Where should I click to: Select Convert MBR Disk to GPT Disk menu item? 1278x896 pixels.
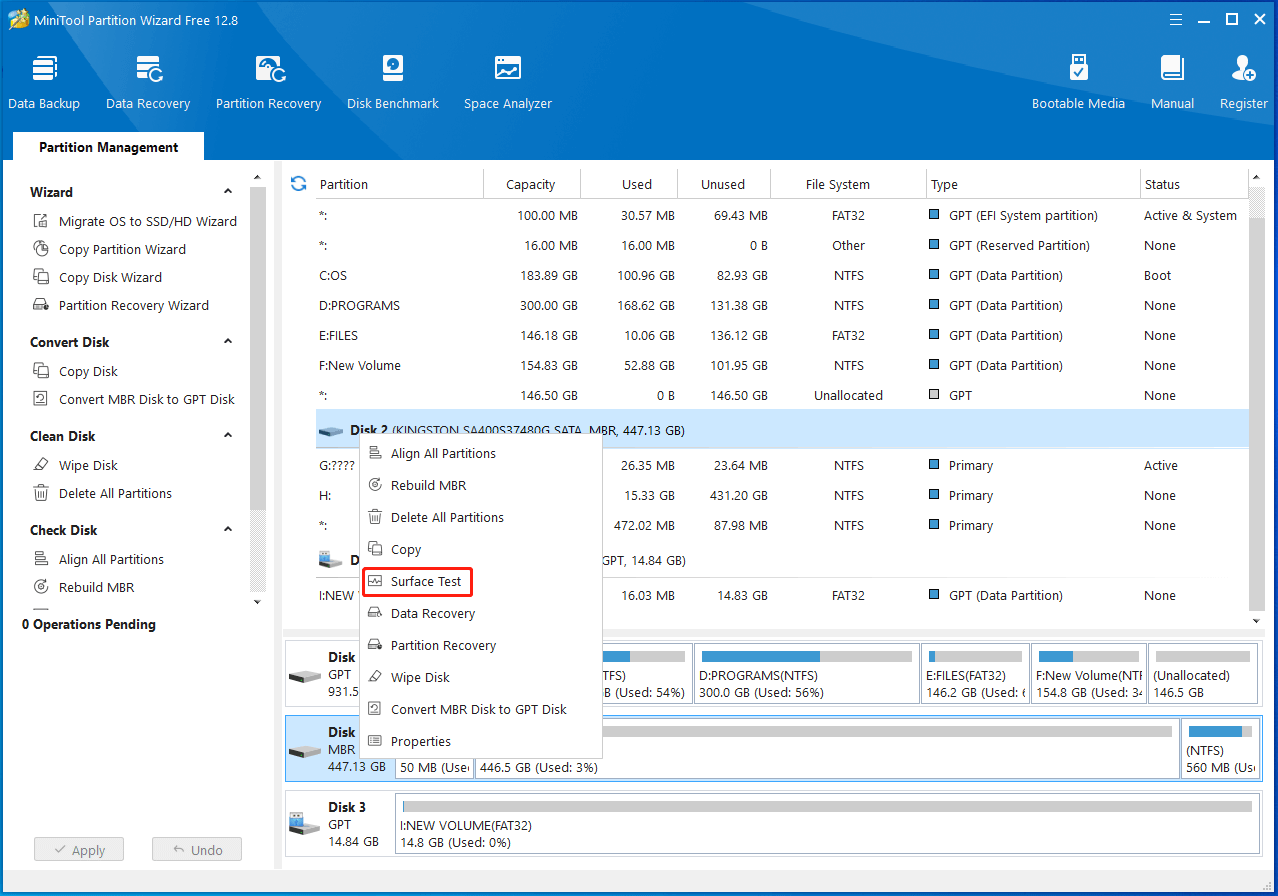point(478,709)
